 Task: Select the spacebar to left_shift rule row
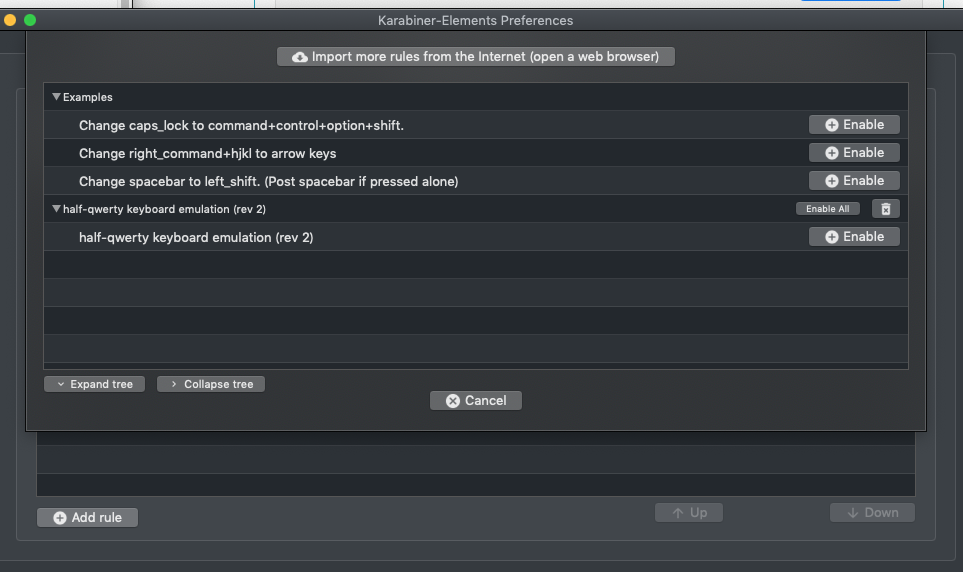click(x=475, y=181)
